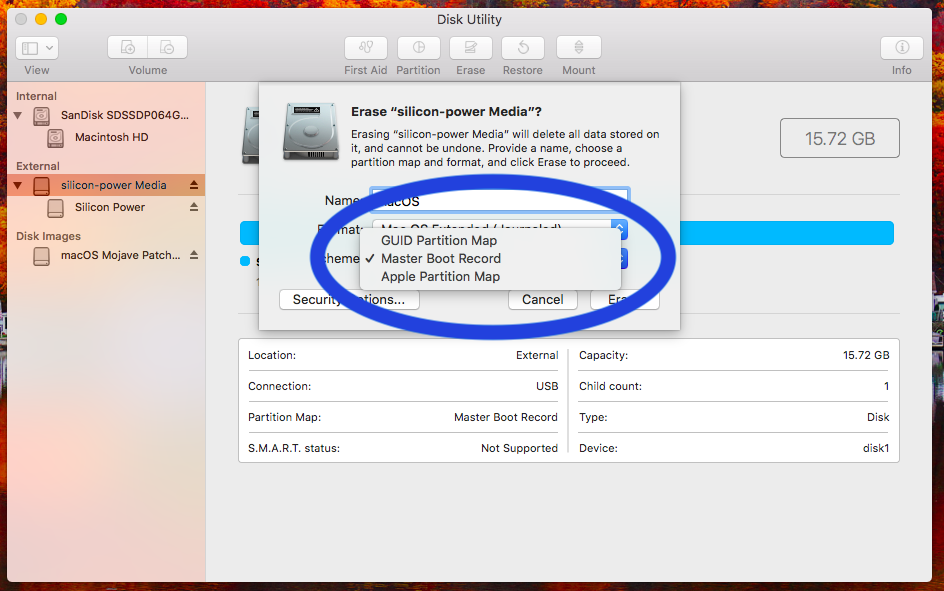Select Silicon Power volume in sidebar

point(110,207)
